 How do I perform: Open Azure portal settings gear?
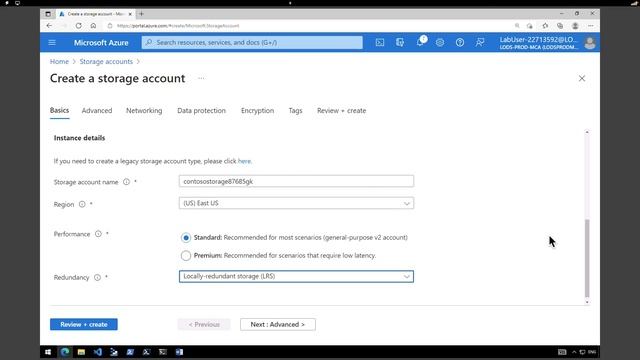440,42
